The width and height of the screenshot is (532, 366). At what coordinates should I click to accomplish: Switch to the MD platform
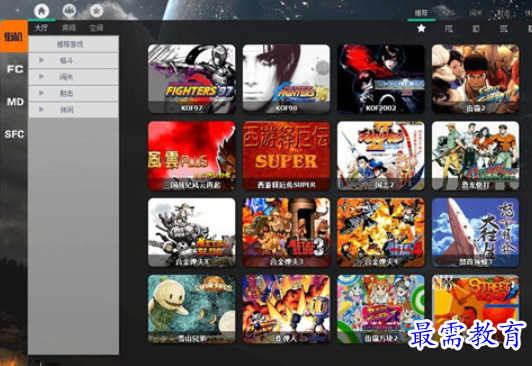[x=15, y=102]
